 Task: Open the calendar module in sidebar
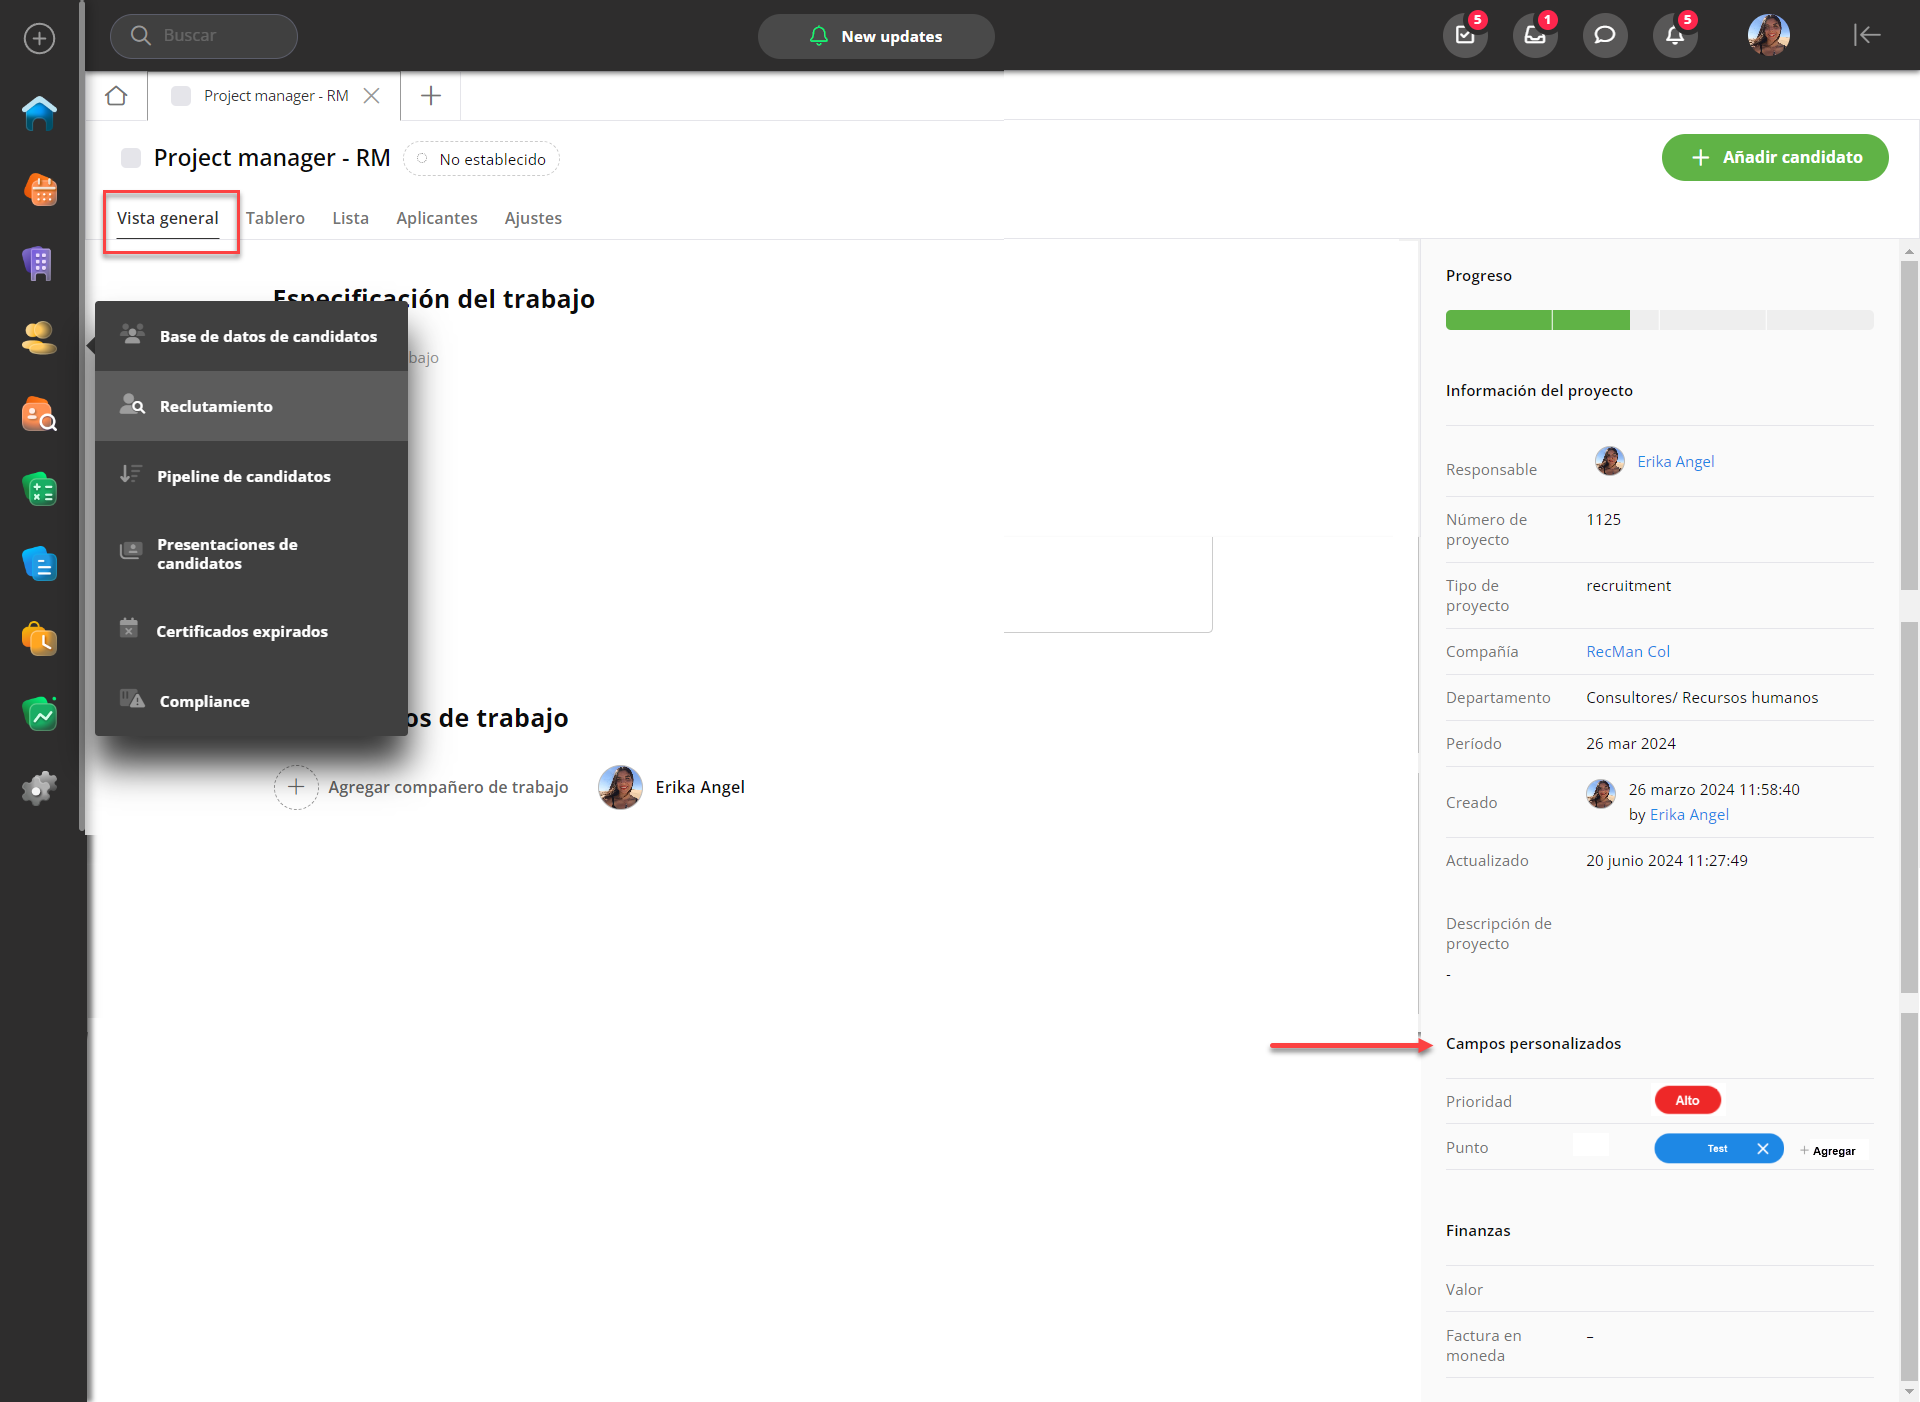point(39,189)
